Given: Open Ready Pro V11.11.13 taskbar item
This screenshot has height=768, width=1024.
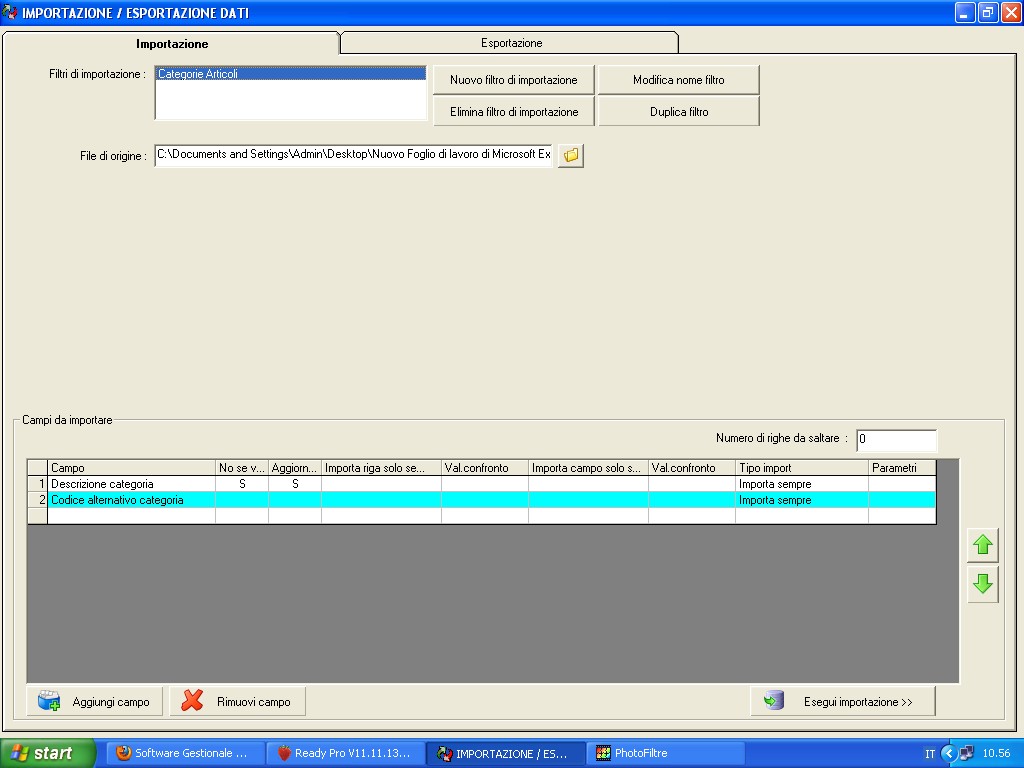Looking at the screenshot, I should (346, 753).
